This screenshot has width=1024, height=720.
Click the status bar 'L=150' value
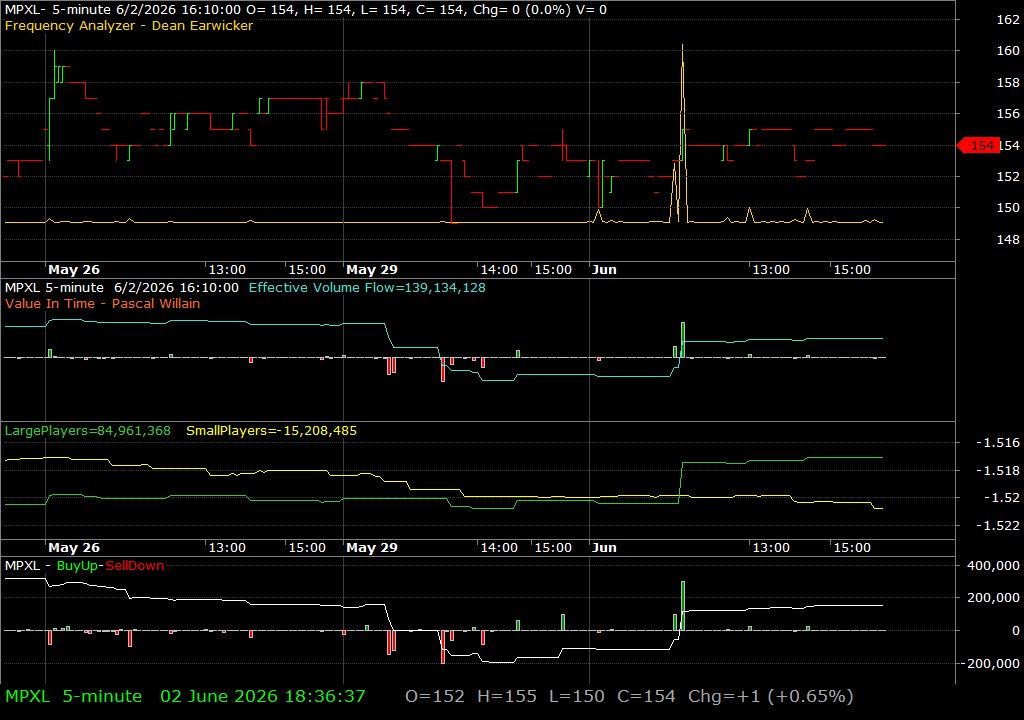click(577, 696)
